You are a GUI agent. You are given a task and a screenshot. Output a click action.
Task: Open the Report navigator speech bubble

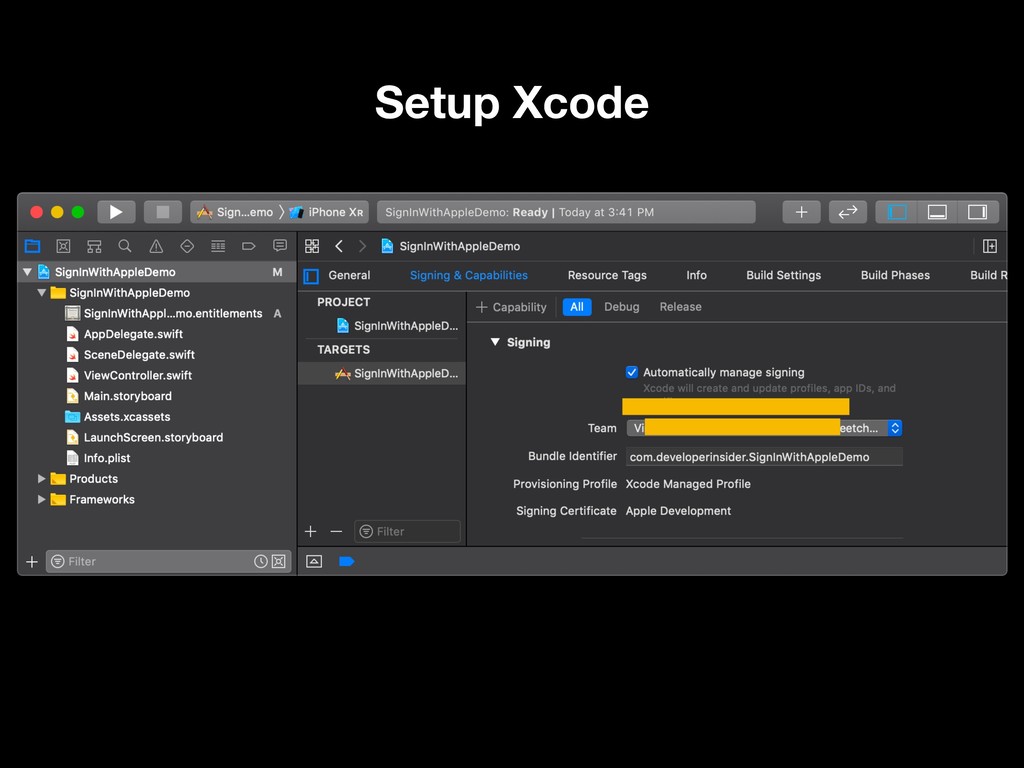[280, 246]
